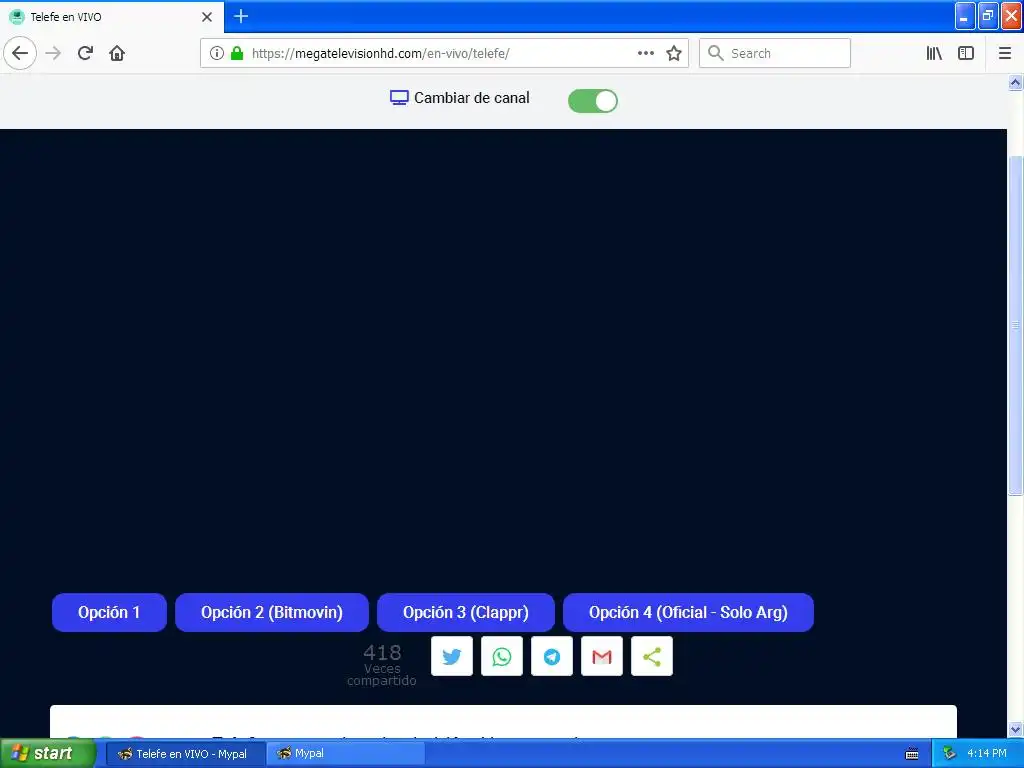Select Opción 3 (Clappr) stream
This screenshot has height=768, width=1024.
[x=466, y=612]
